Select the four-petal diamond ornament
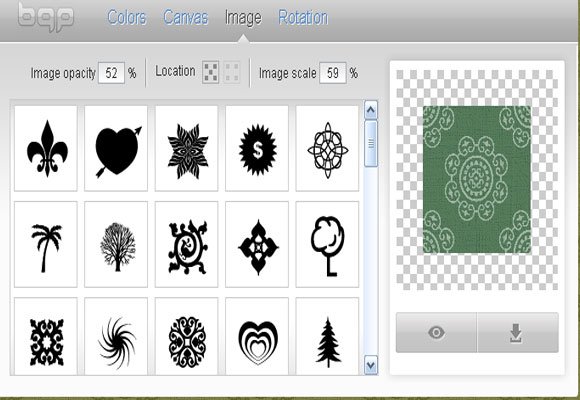The width and height of the screenshot is (580, 400). 257,244
